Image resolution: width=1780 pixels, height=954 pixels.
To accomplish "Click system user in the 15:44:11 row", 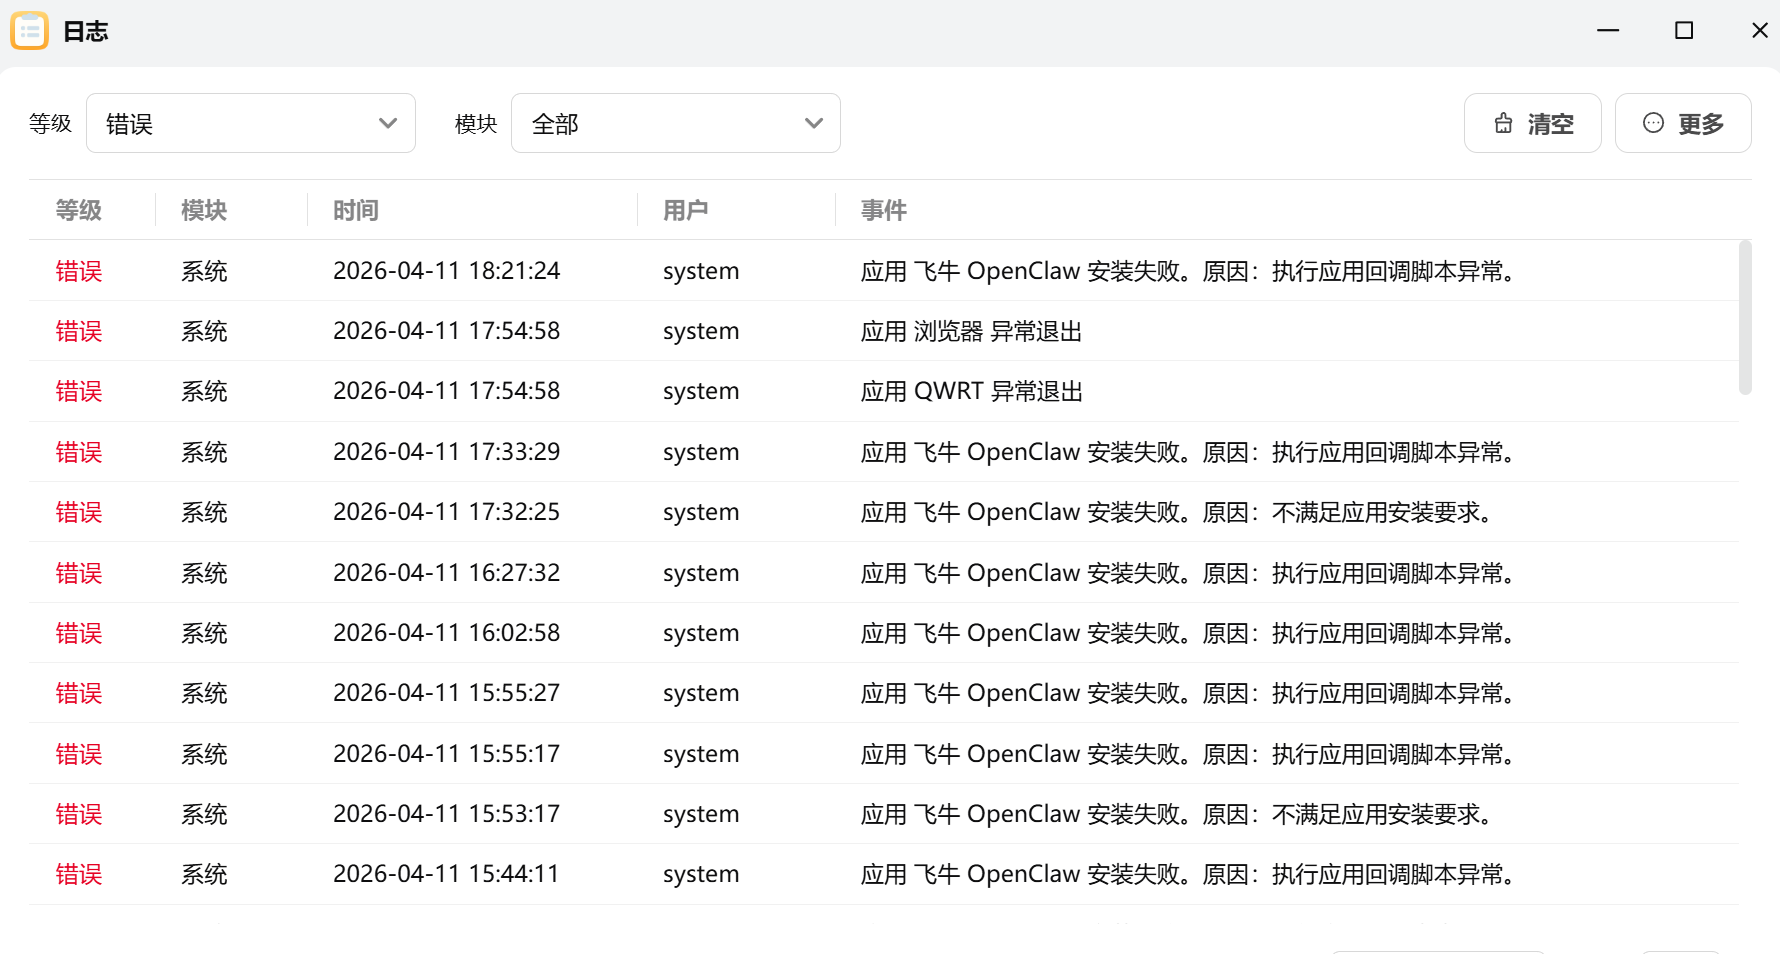I will [x=701, y=874].
